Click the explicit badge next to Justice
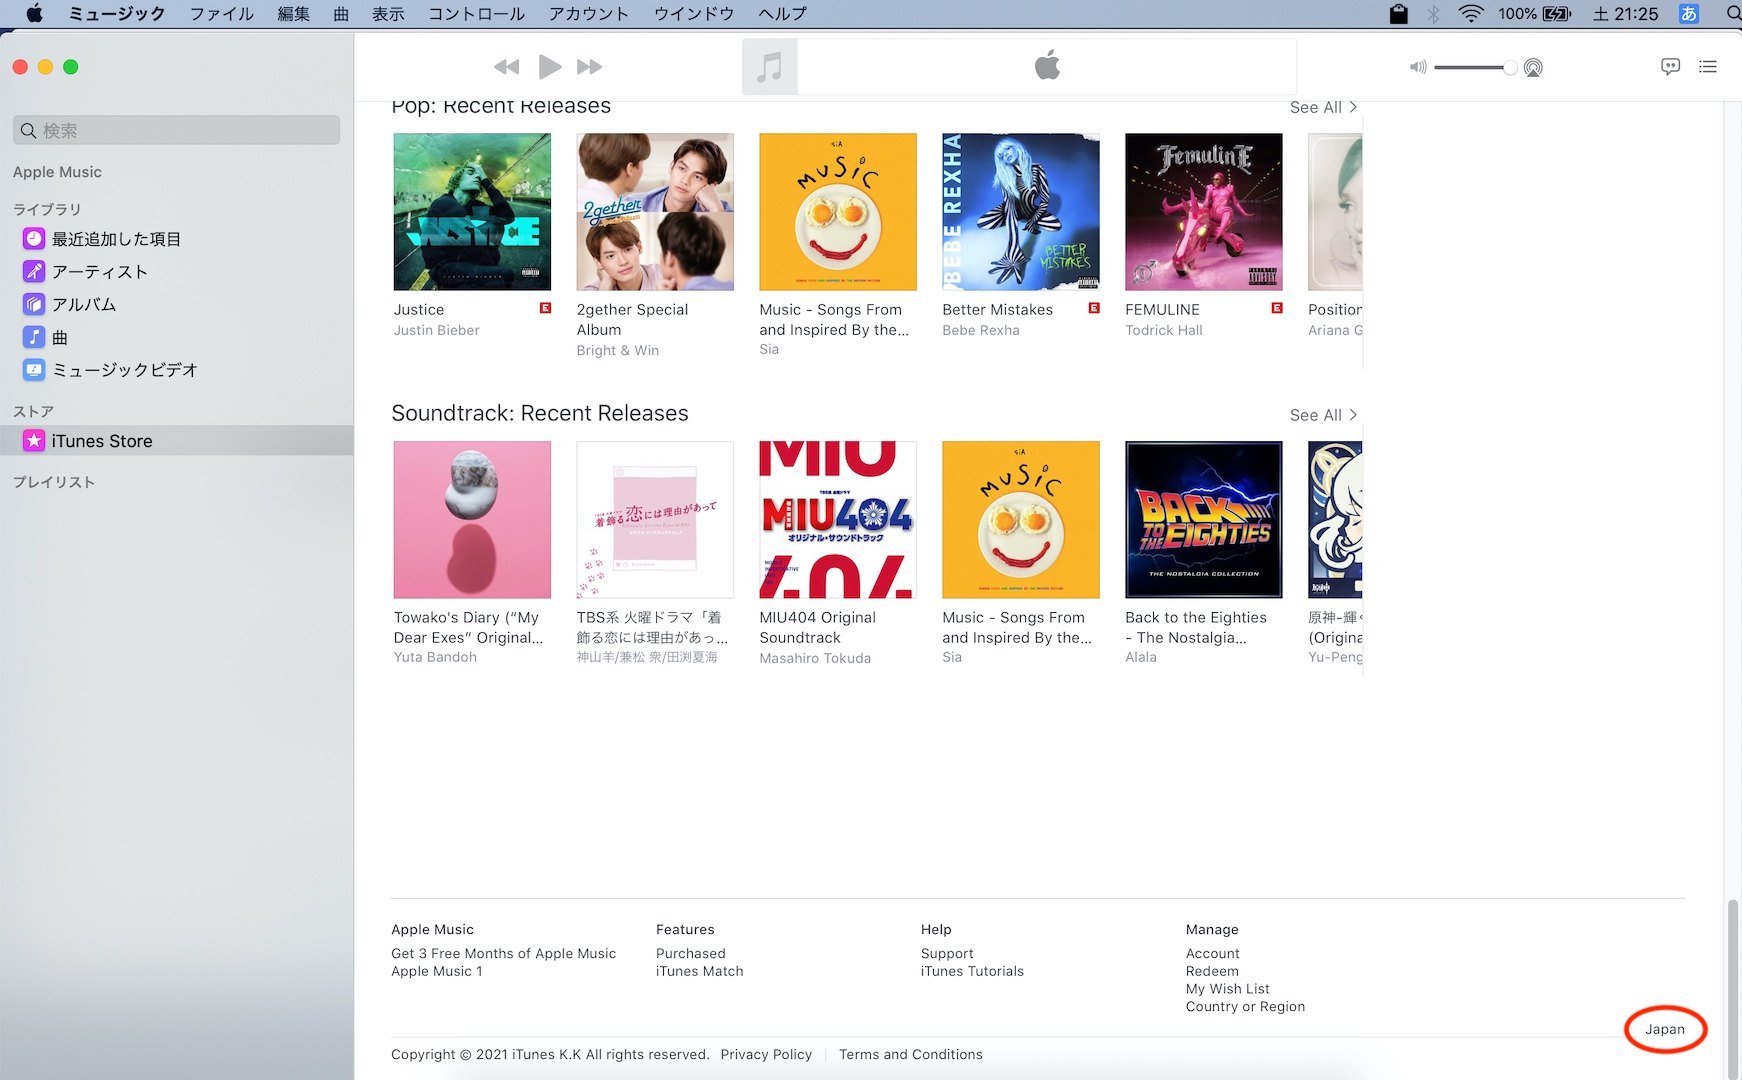This screenshot has height=1080, width=1742. coord(545,308)
